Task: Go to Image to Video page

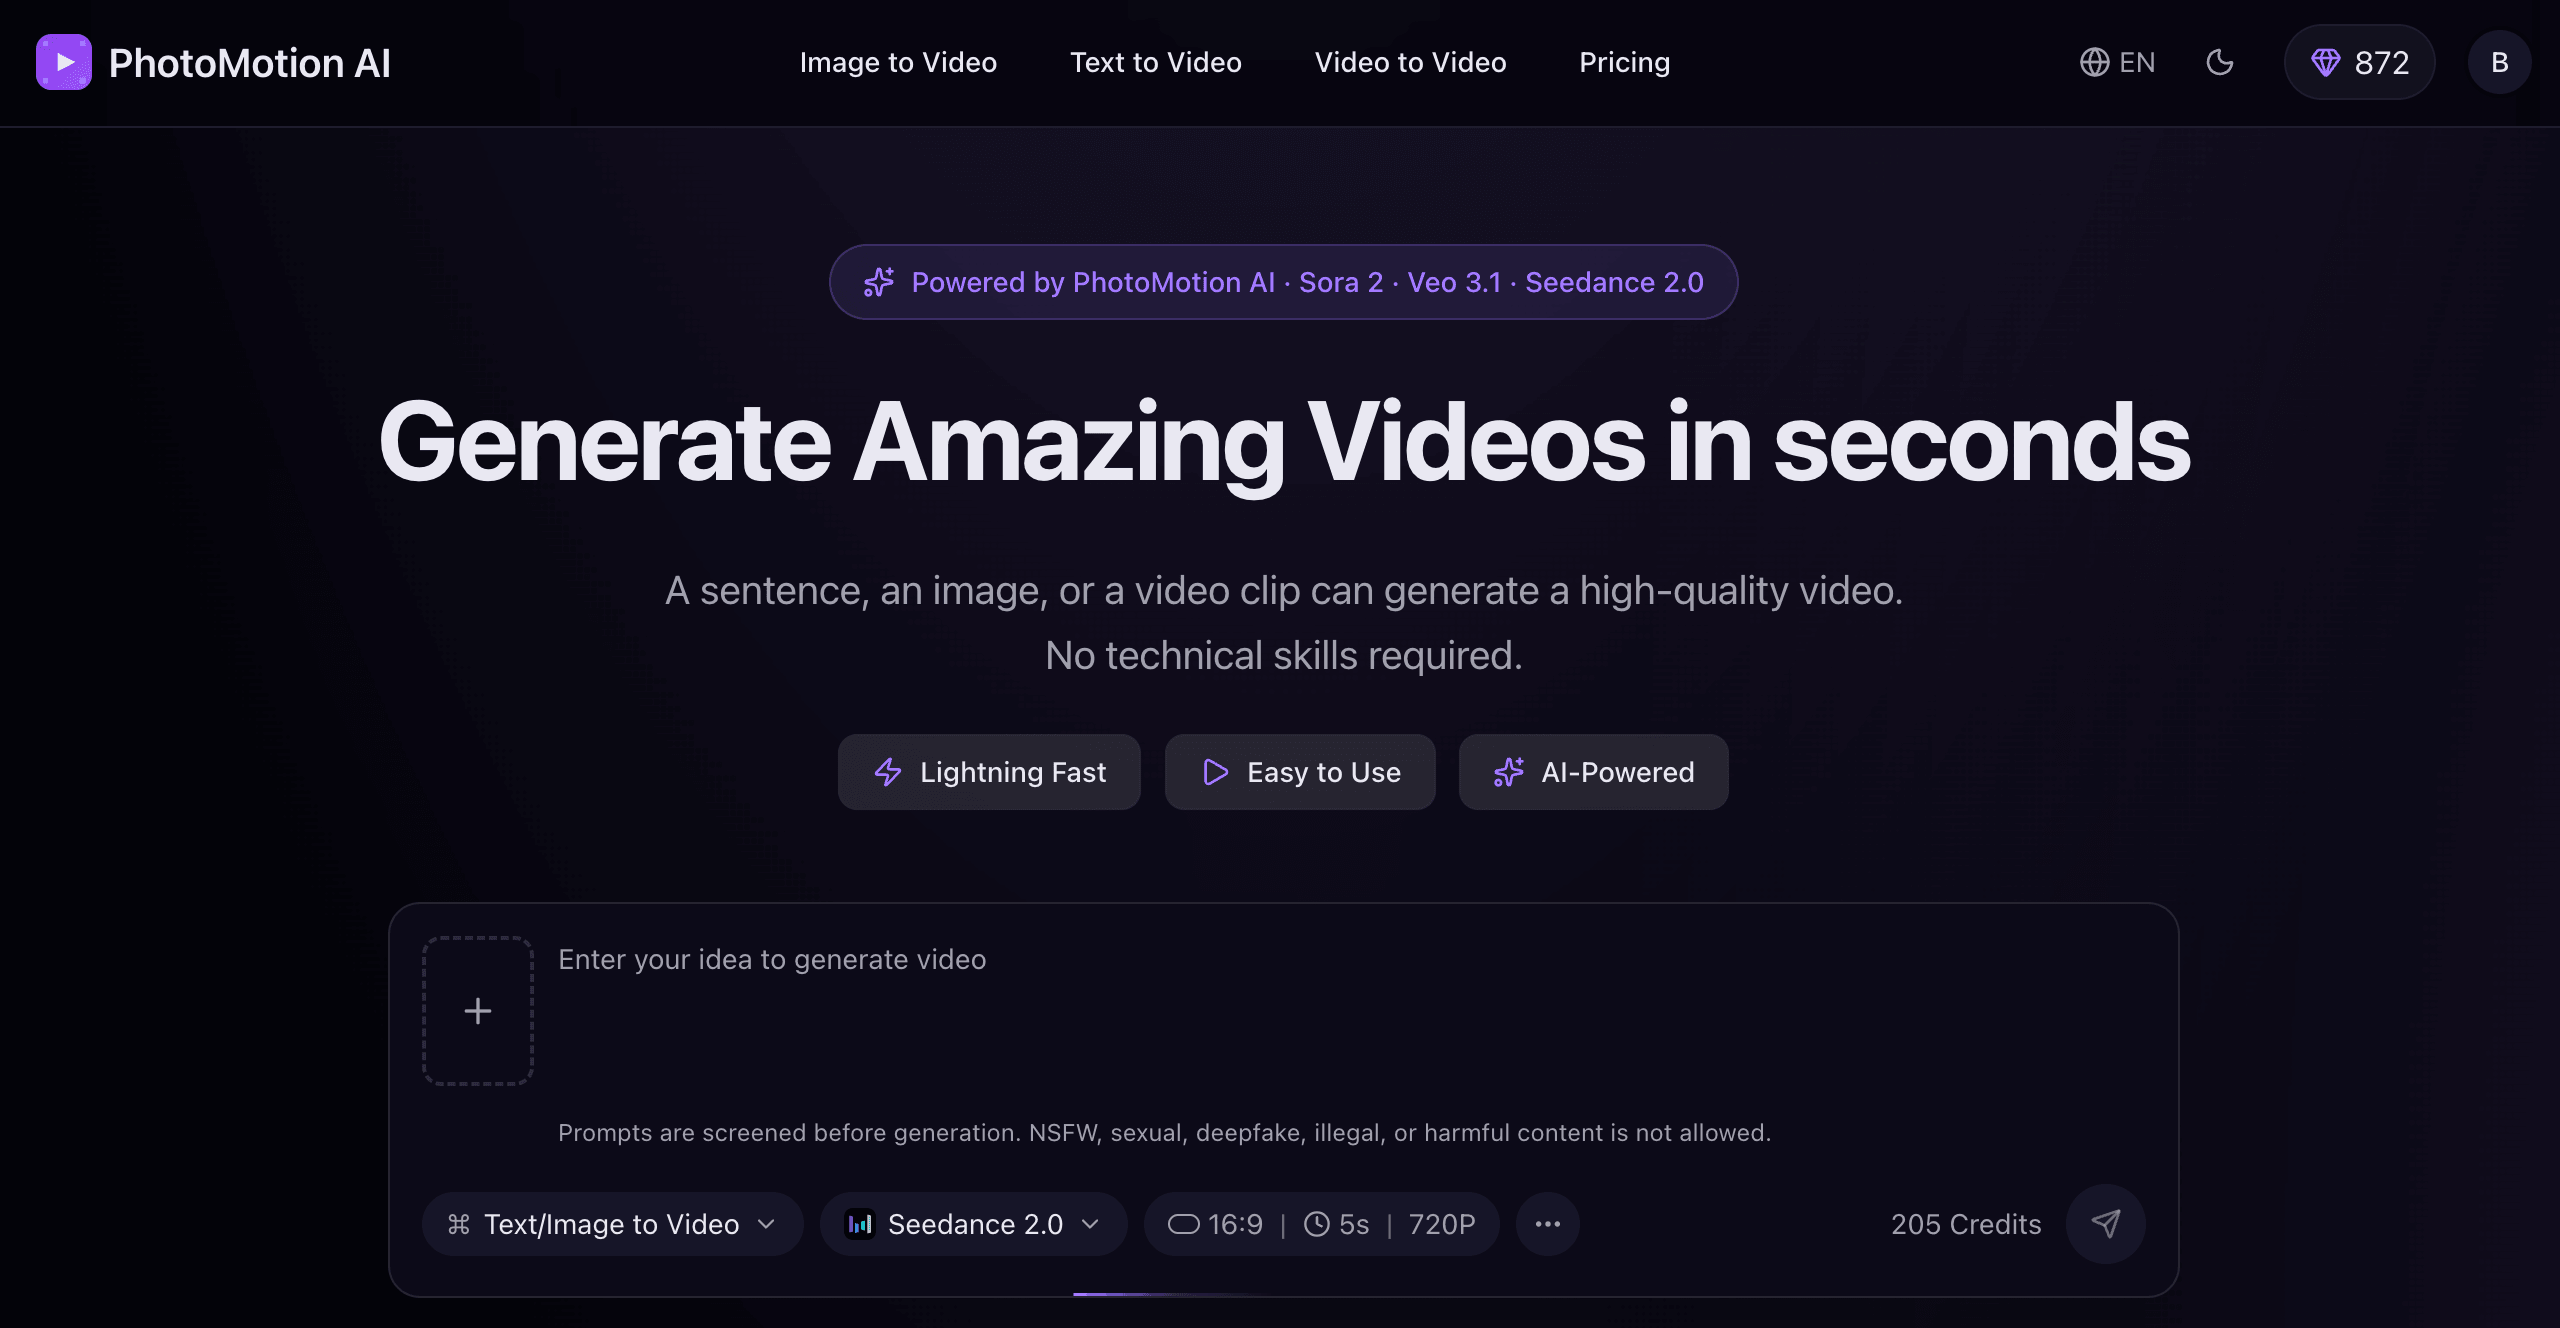Action: point(898,62)
